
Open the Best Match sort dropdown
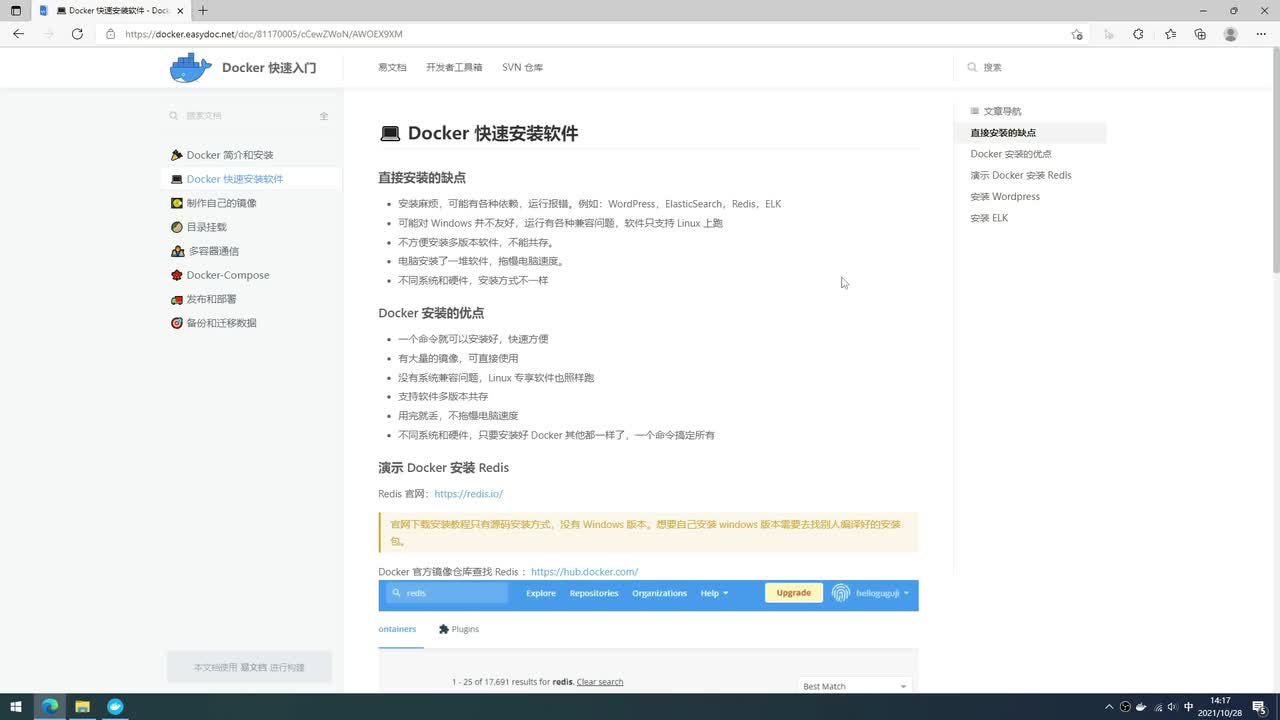[x=855, y=686]
